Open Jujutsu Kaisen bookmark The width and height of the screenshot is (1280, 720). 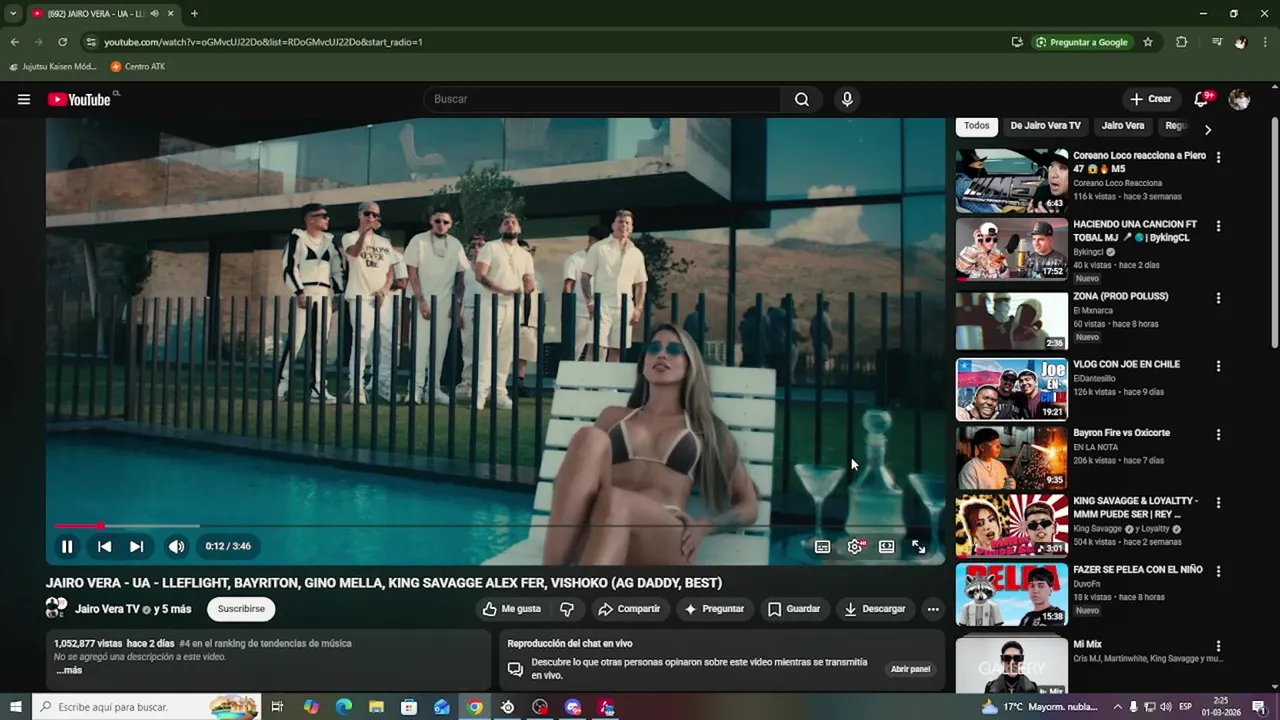pyautogui.click(x=52, y=67)
